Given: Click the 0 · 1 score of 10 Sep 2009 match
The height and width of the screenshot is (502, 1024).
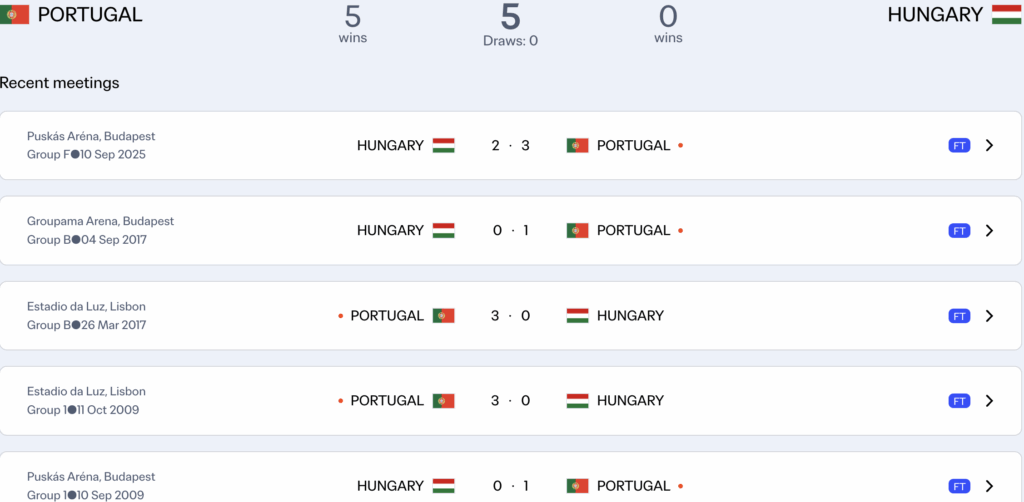Looking at the screenshot, I should (510, 486).
